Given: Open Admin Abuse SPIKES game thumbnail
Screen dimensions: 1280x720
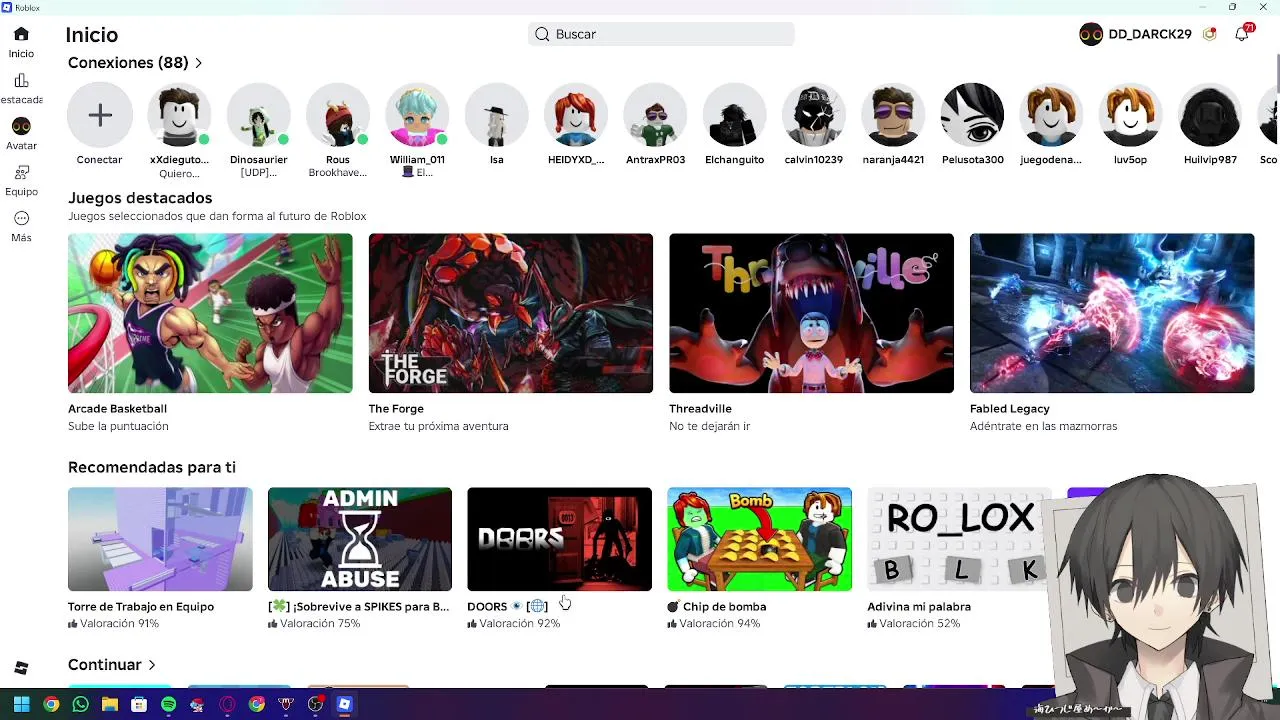Looking at the screenshot, I should 360,539.
